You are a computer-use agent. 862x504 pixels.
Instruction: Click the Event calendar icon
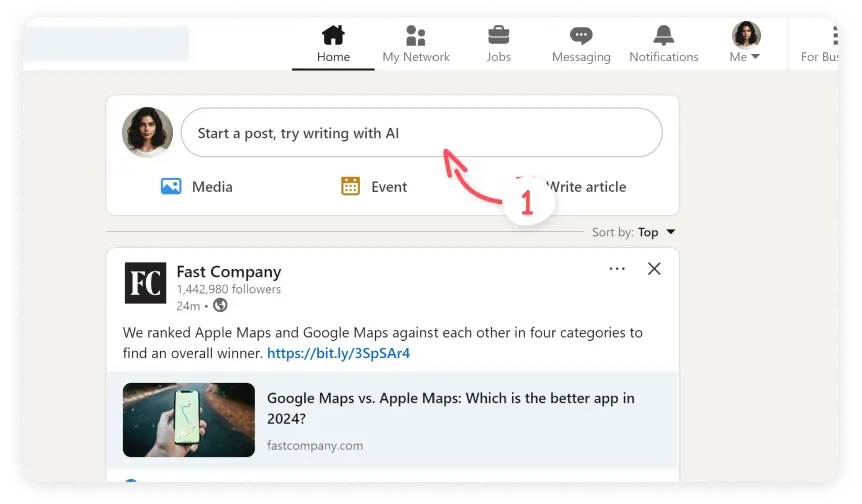[350, 186]
